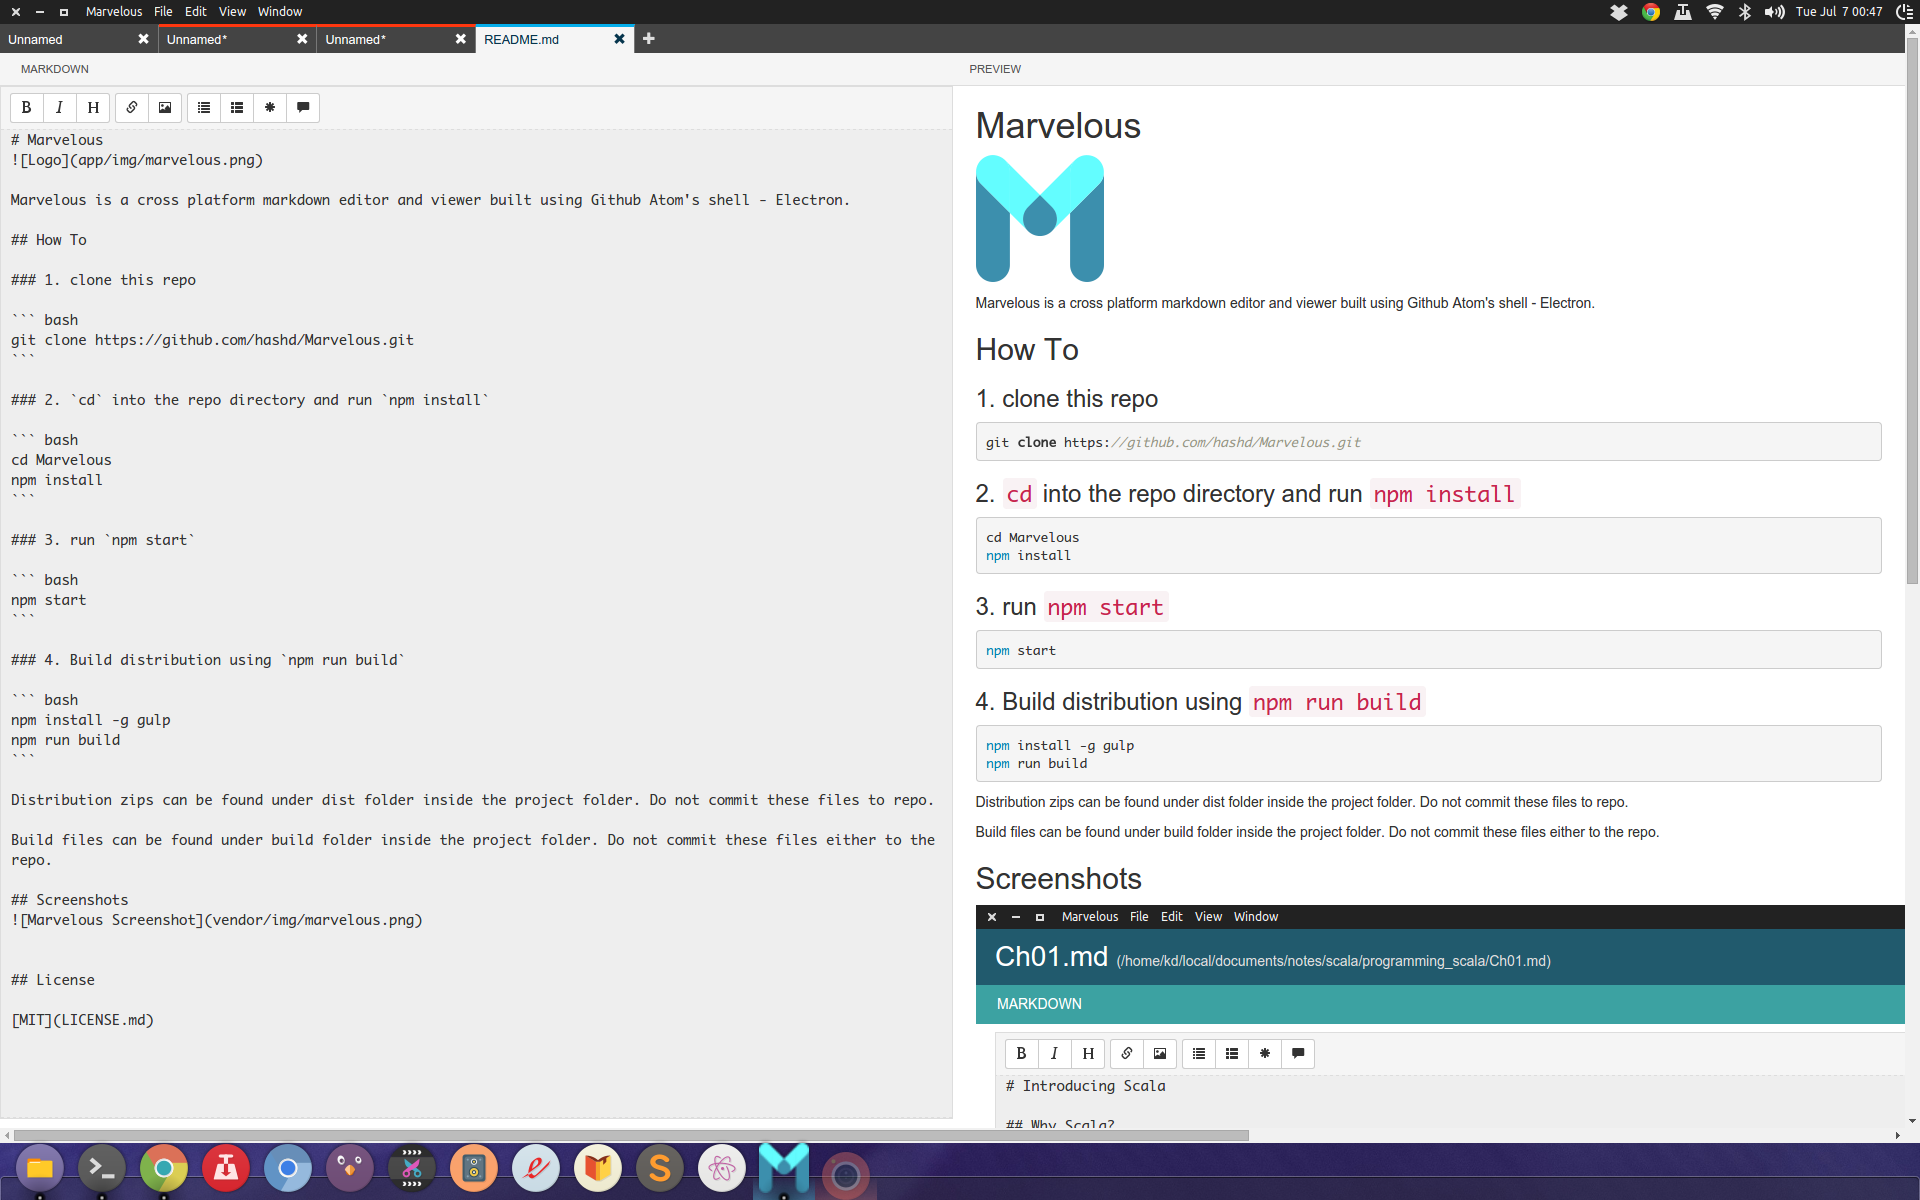Screen dimensions: 1920x1200
Task: Click the horizontal scrollbar at the bottom
Action: (630, 1135)
